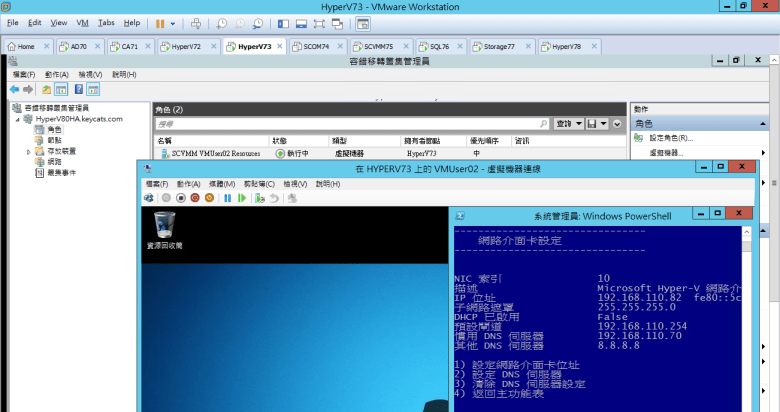Open the Recycle Bin on the VM desktop
780x412 pixels.
coord(165,226)
